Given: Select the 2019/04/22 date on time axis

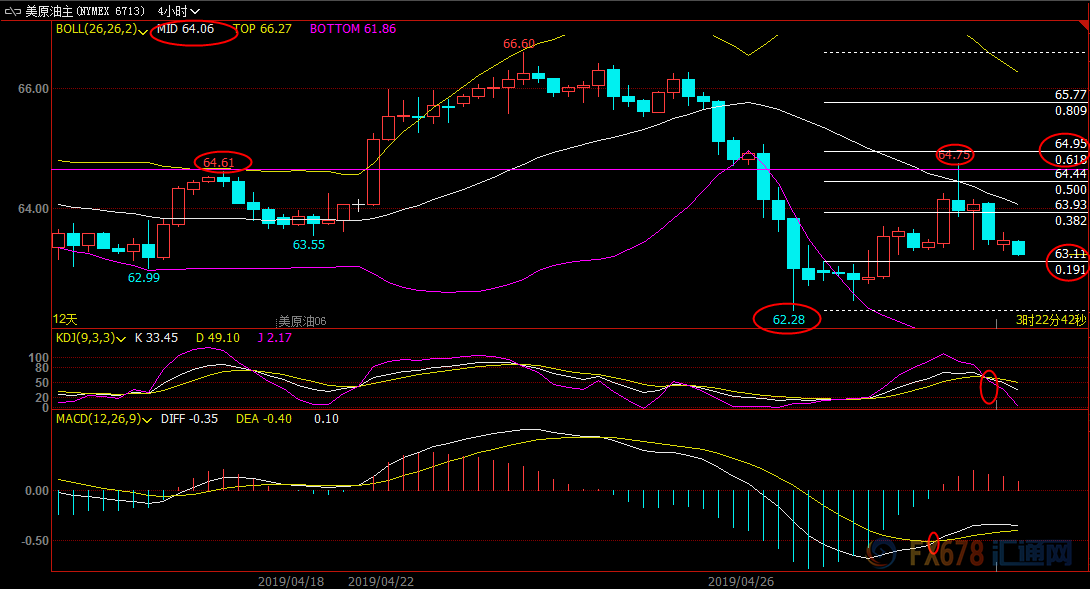Looking at the screenshot, I should pos(381,581).
